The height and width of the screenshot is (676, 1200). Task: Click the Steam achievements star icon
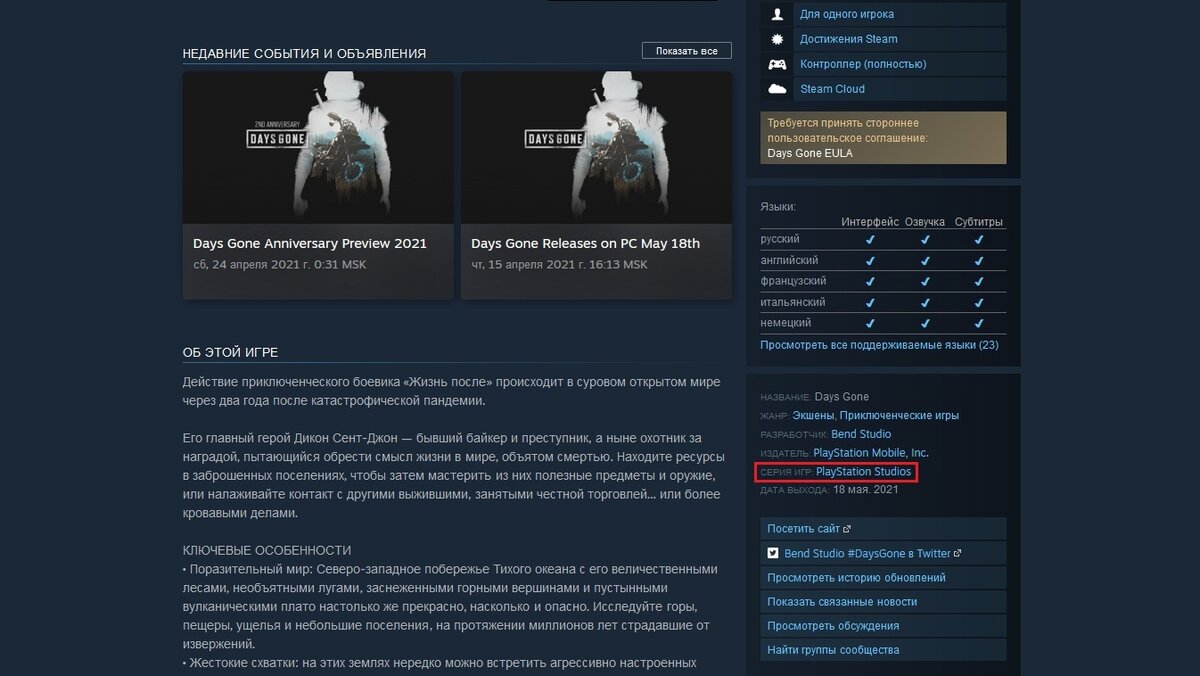click(777, 39)
